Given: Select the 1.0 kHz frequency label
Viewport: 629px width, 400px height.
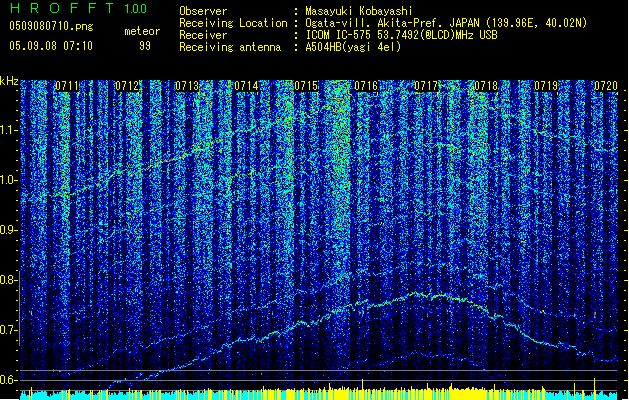Looking at the screenshot, I should click(x=9, y=180).
